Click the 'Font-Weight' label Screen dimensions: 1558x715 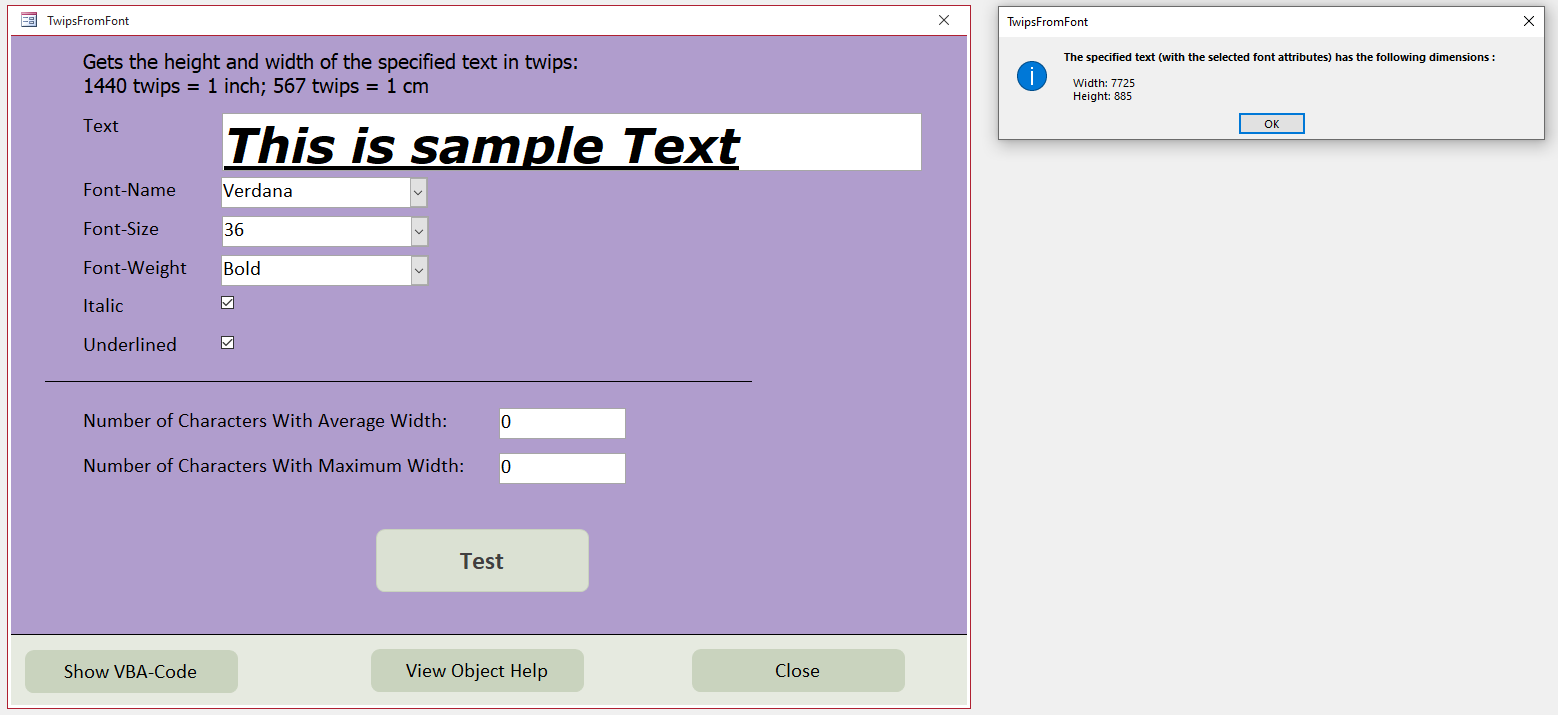135,268
